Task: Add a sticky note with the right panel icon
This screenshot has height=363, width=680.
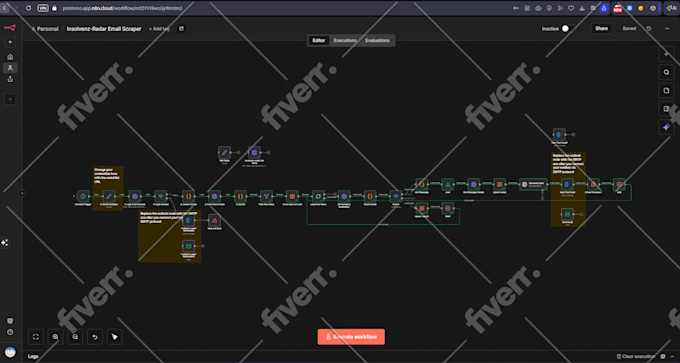Action: click(667, 90)
